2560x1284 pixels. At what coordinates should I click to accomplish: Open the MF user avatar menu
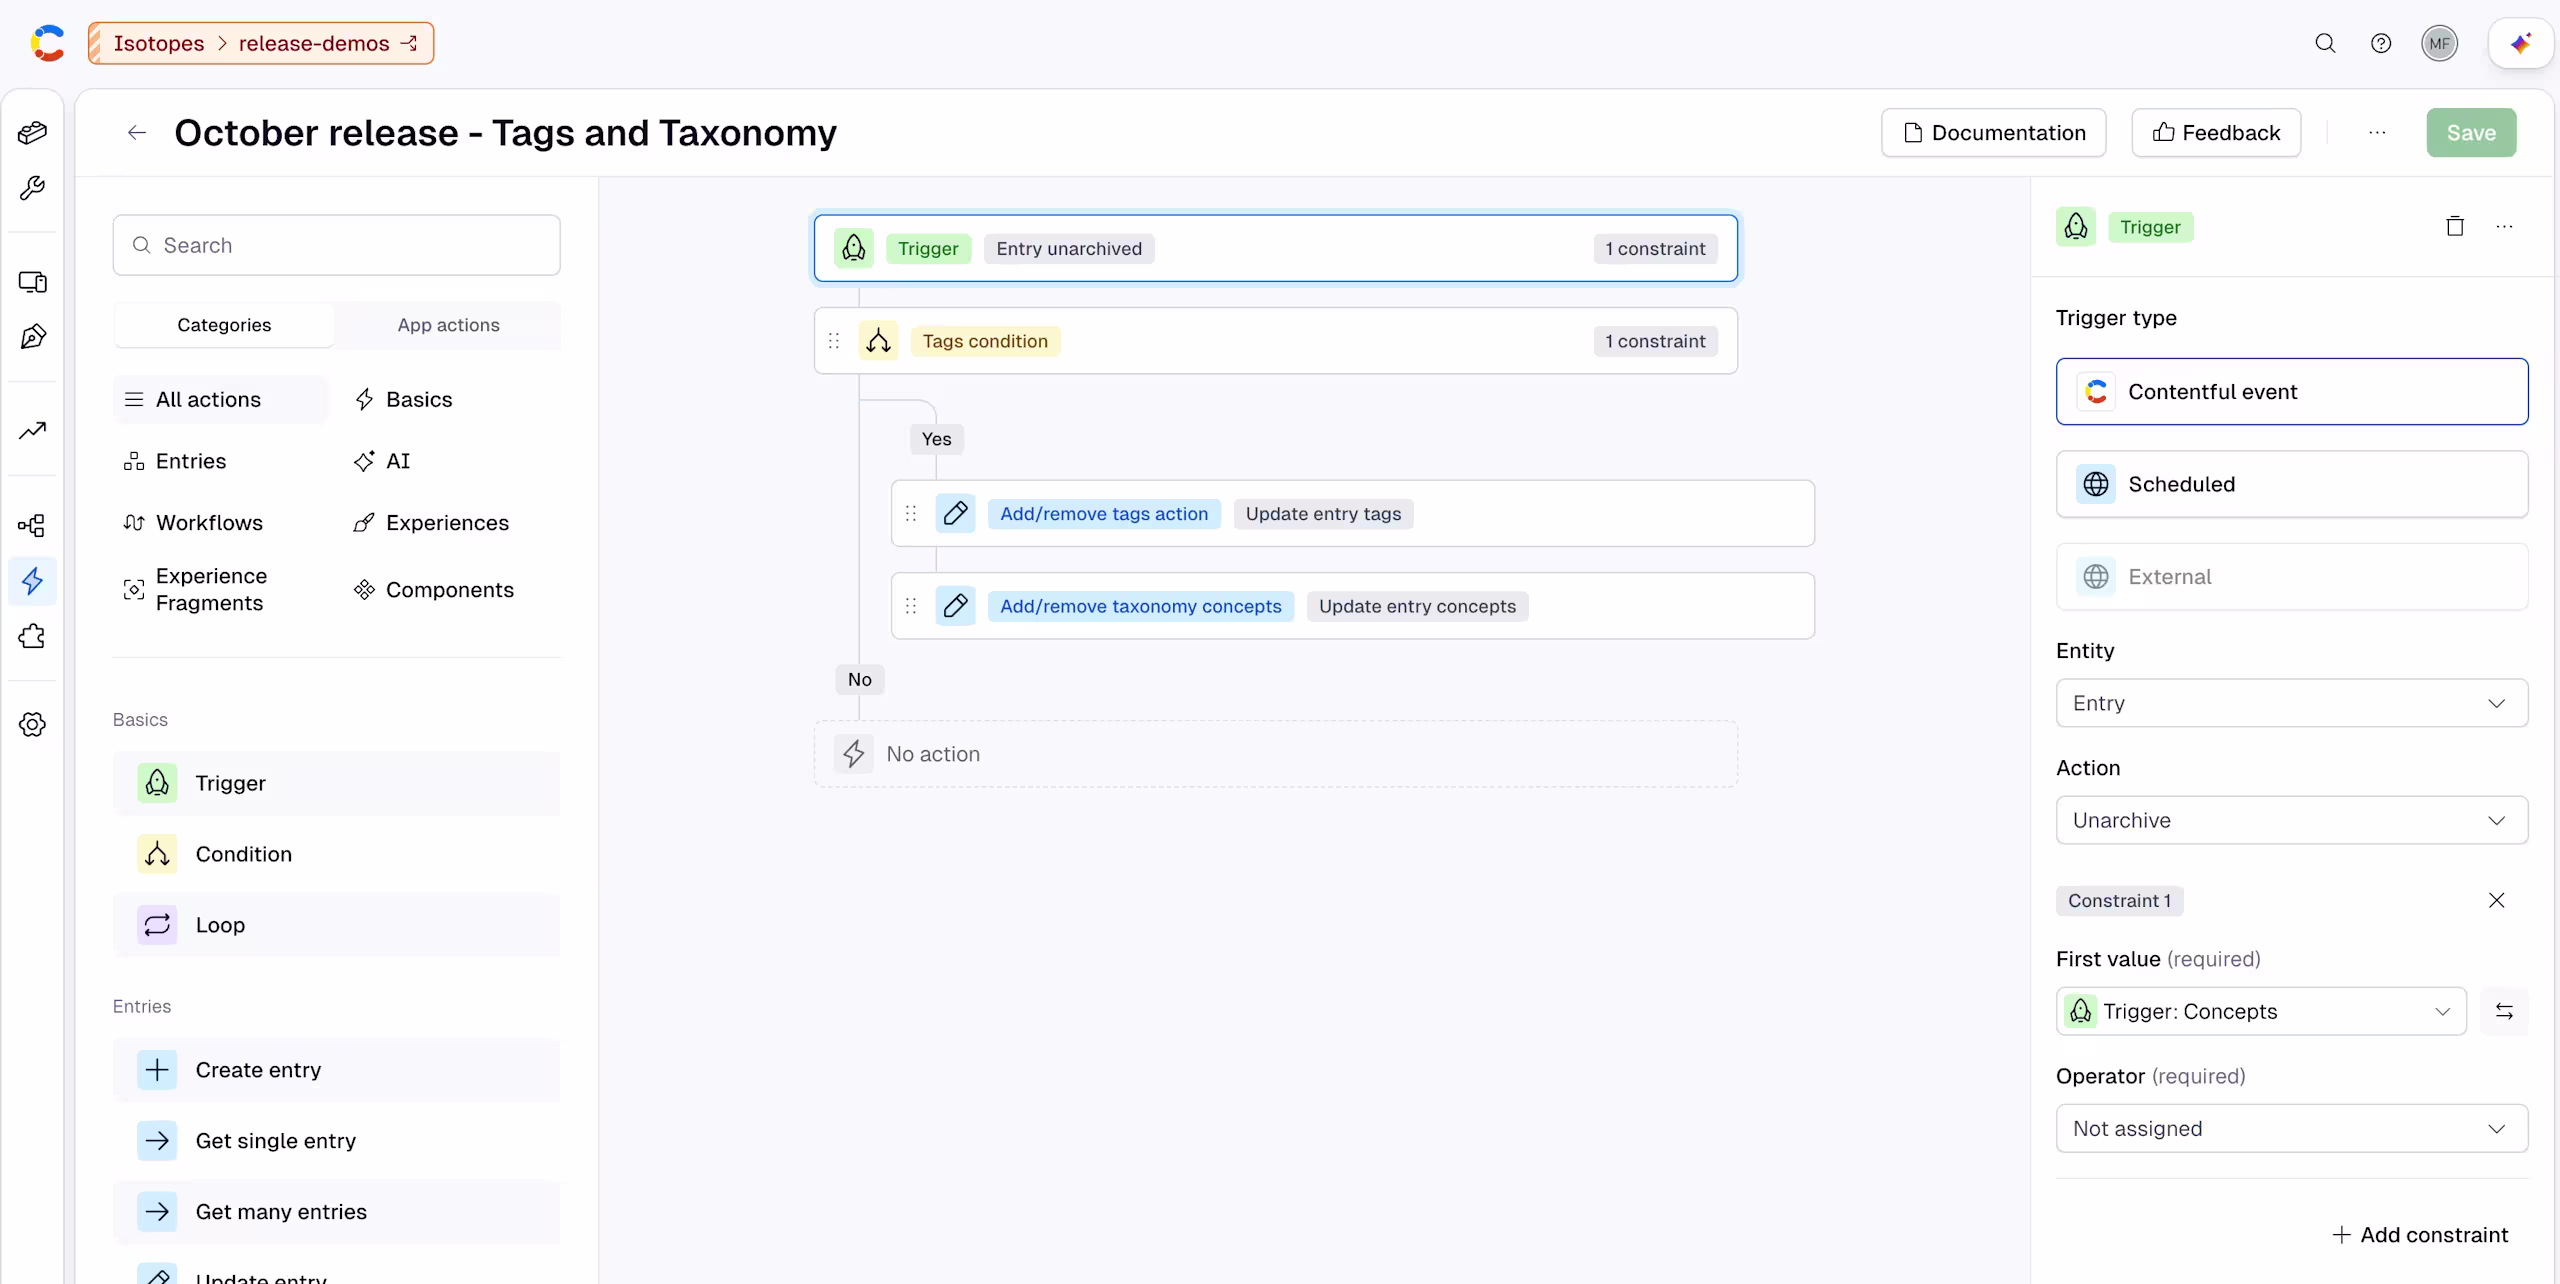[x=2439, y=43]
